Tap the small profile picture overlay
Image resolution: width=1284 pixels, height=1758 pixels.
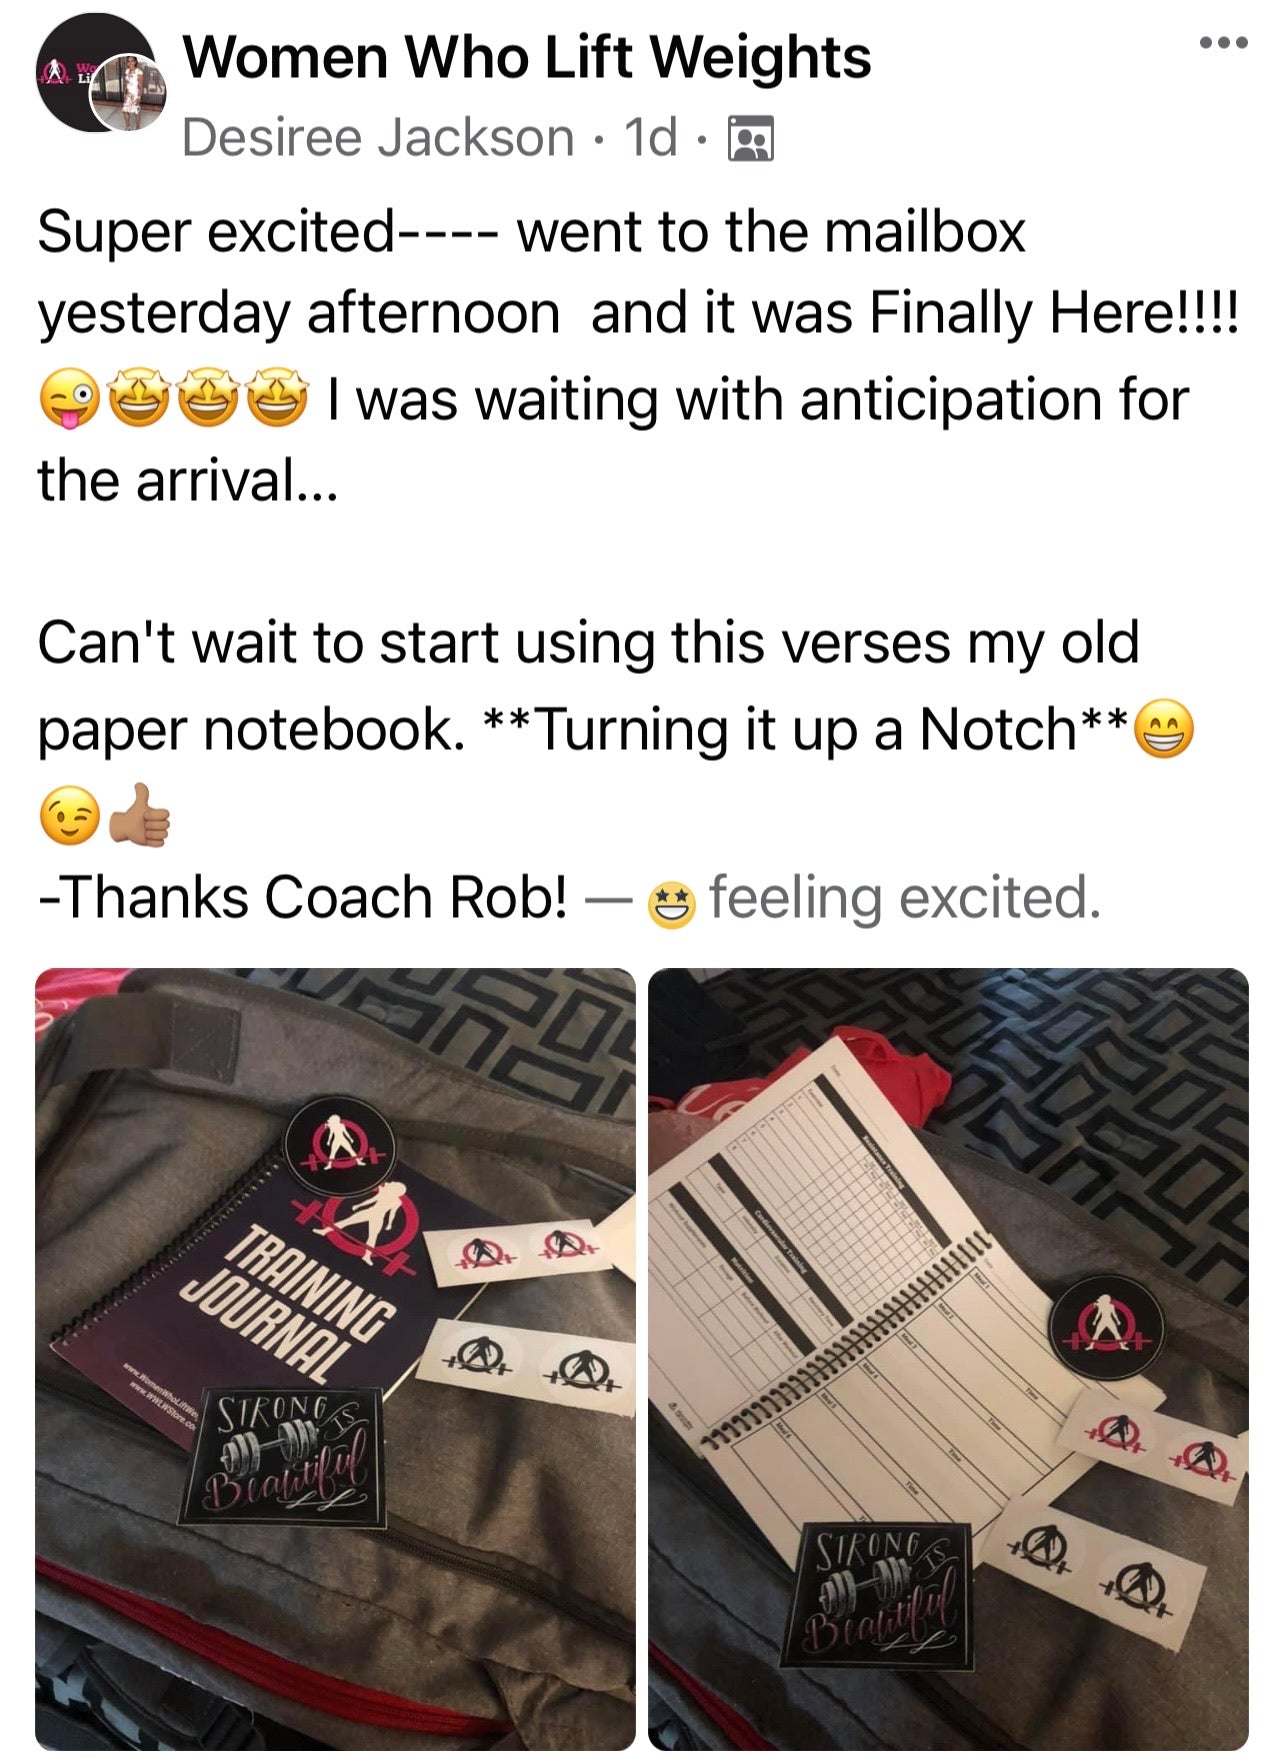point(129,91)
